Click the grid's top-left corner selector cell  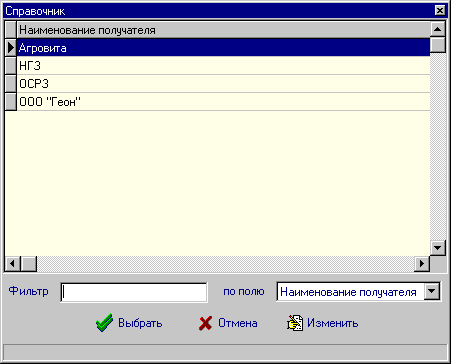point(11,30)
